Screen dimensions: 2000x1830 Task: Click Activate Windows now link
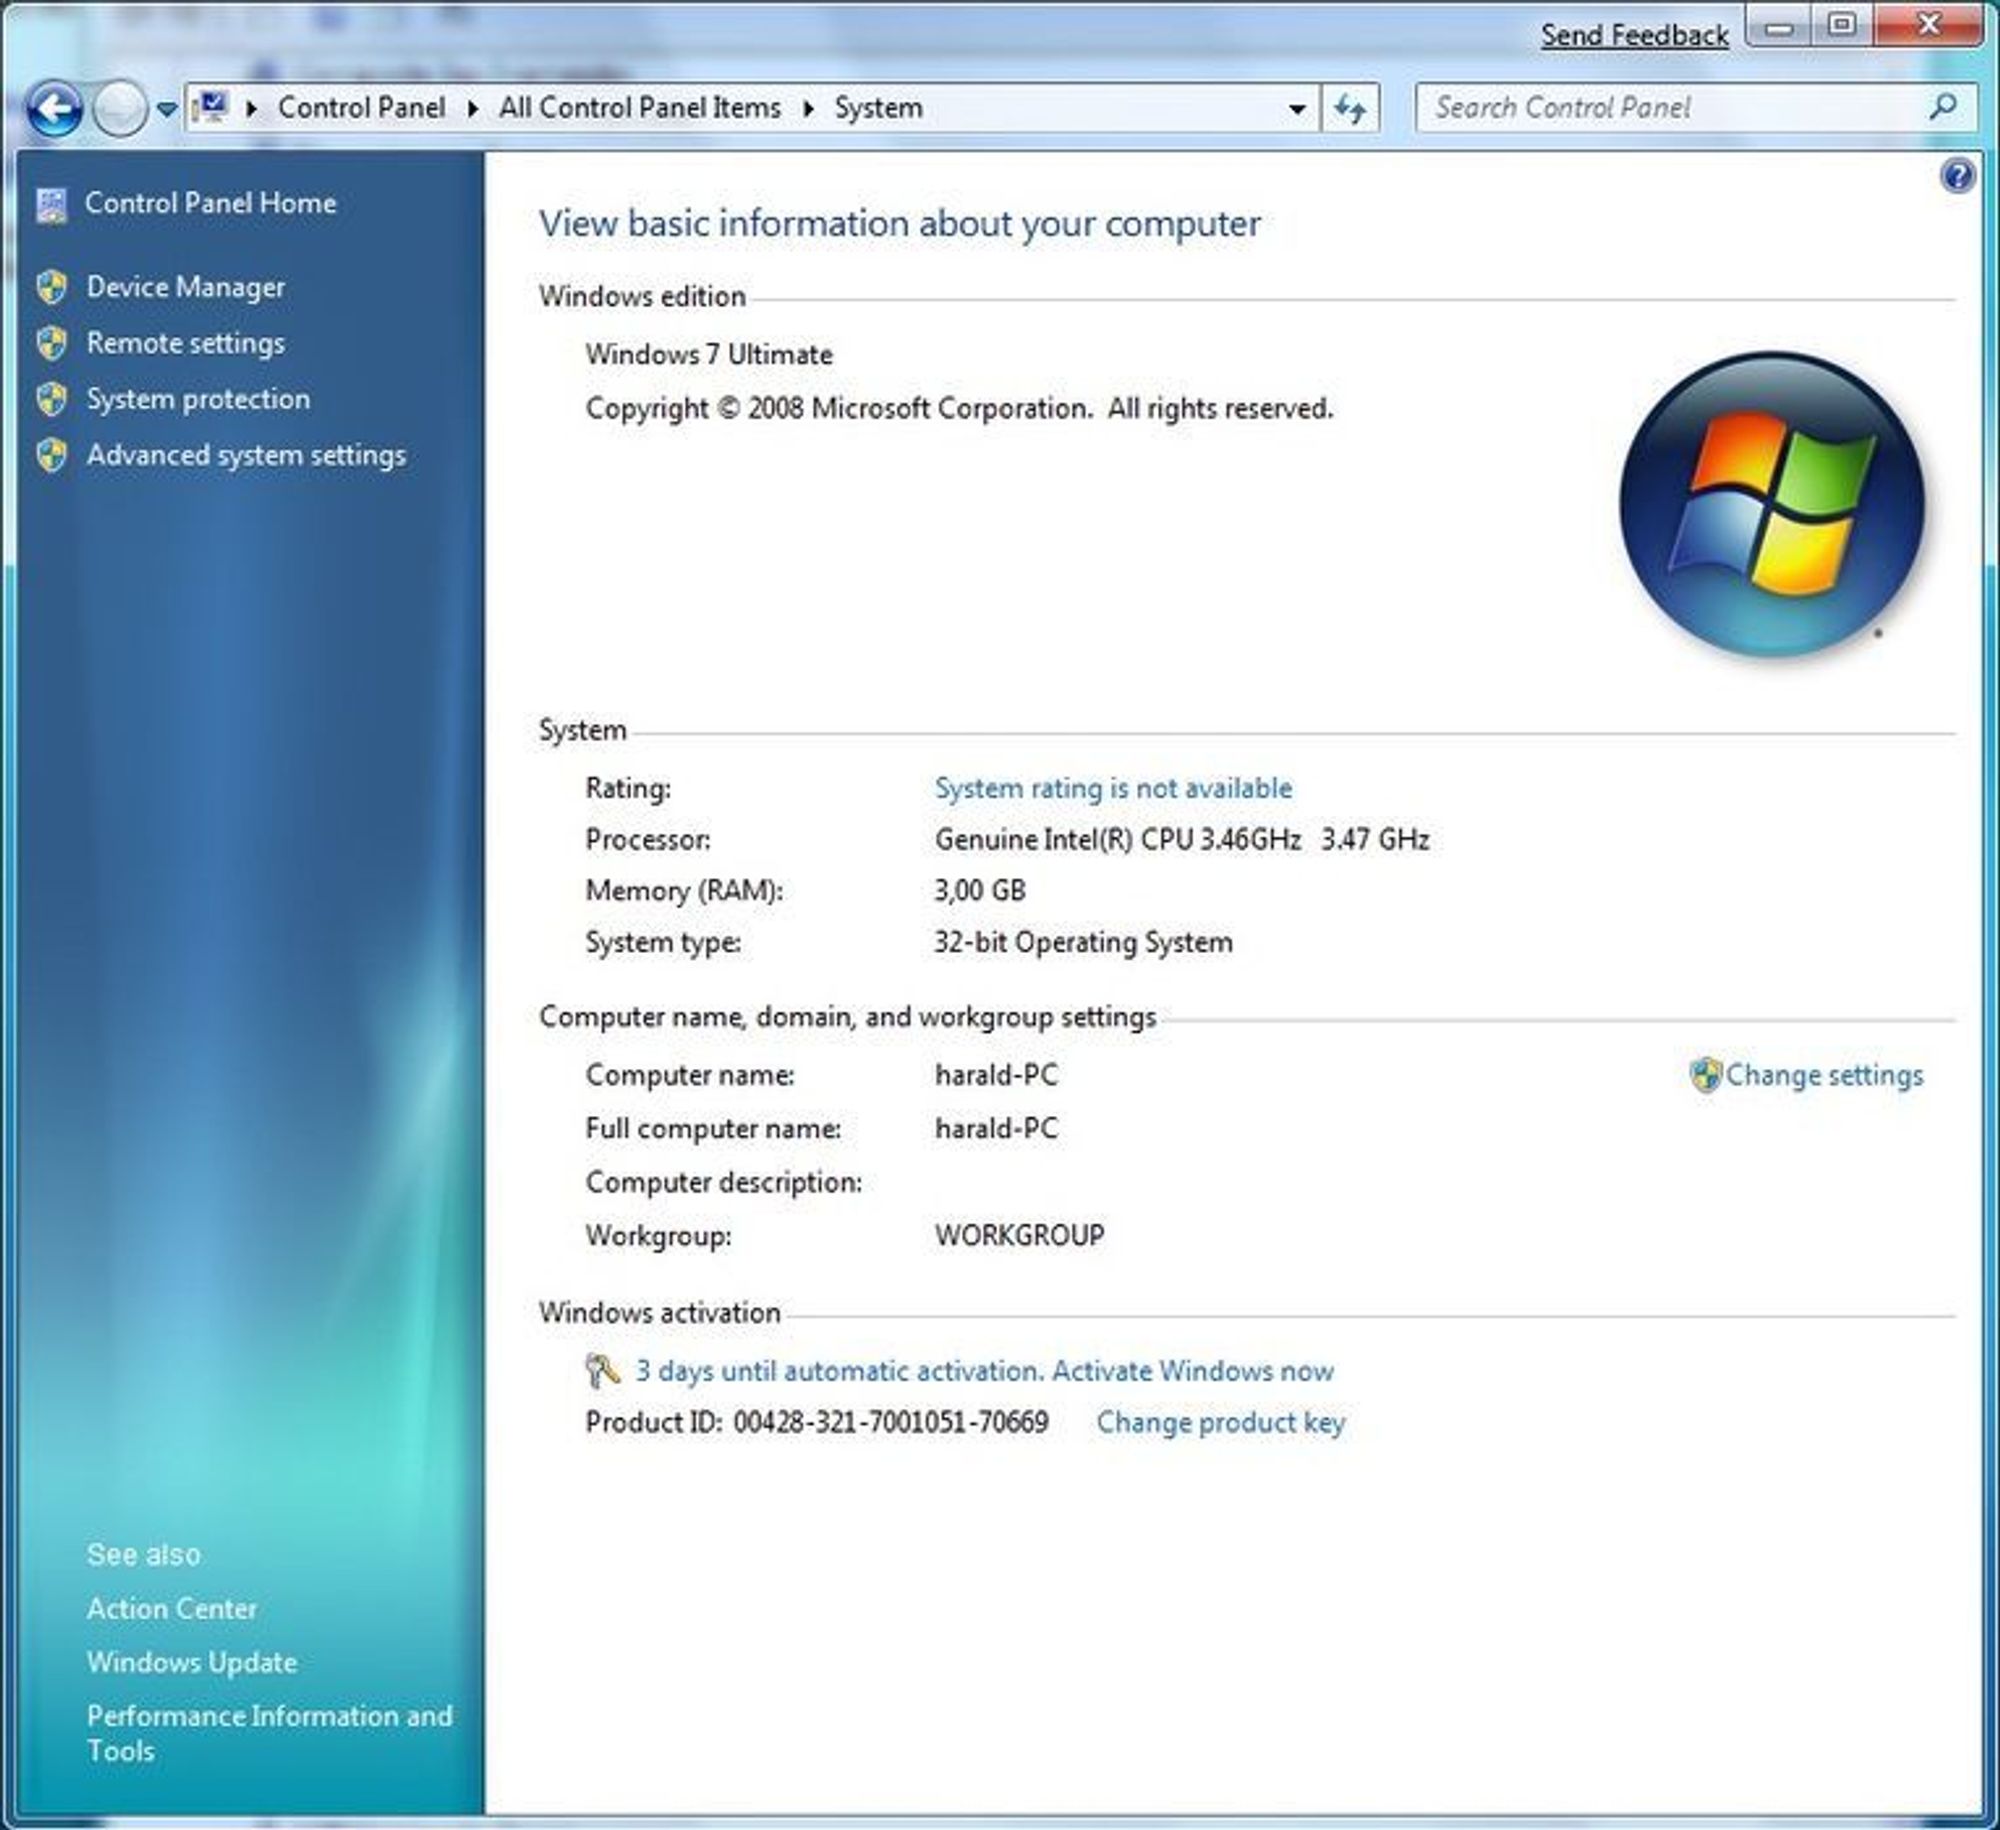click(x=1193, y=1371)
